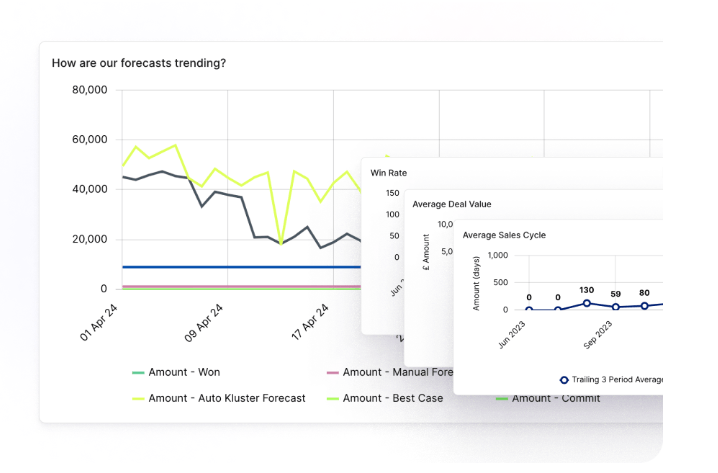718x473 pixels.
Task: Click the first zero data point at Jun 2023
Action: pos(529,310)
